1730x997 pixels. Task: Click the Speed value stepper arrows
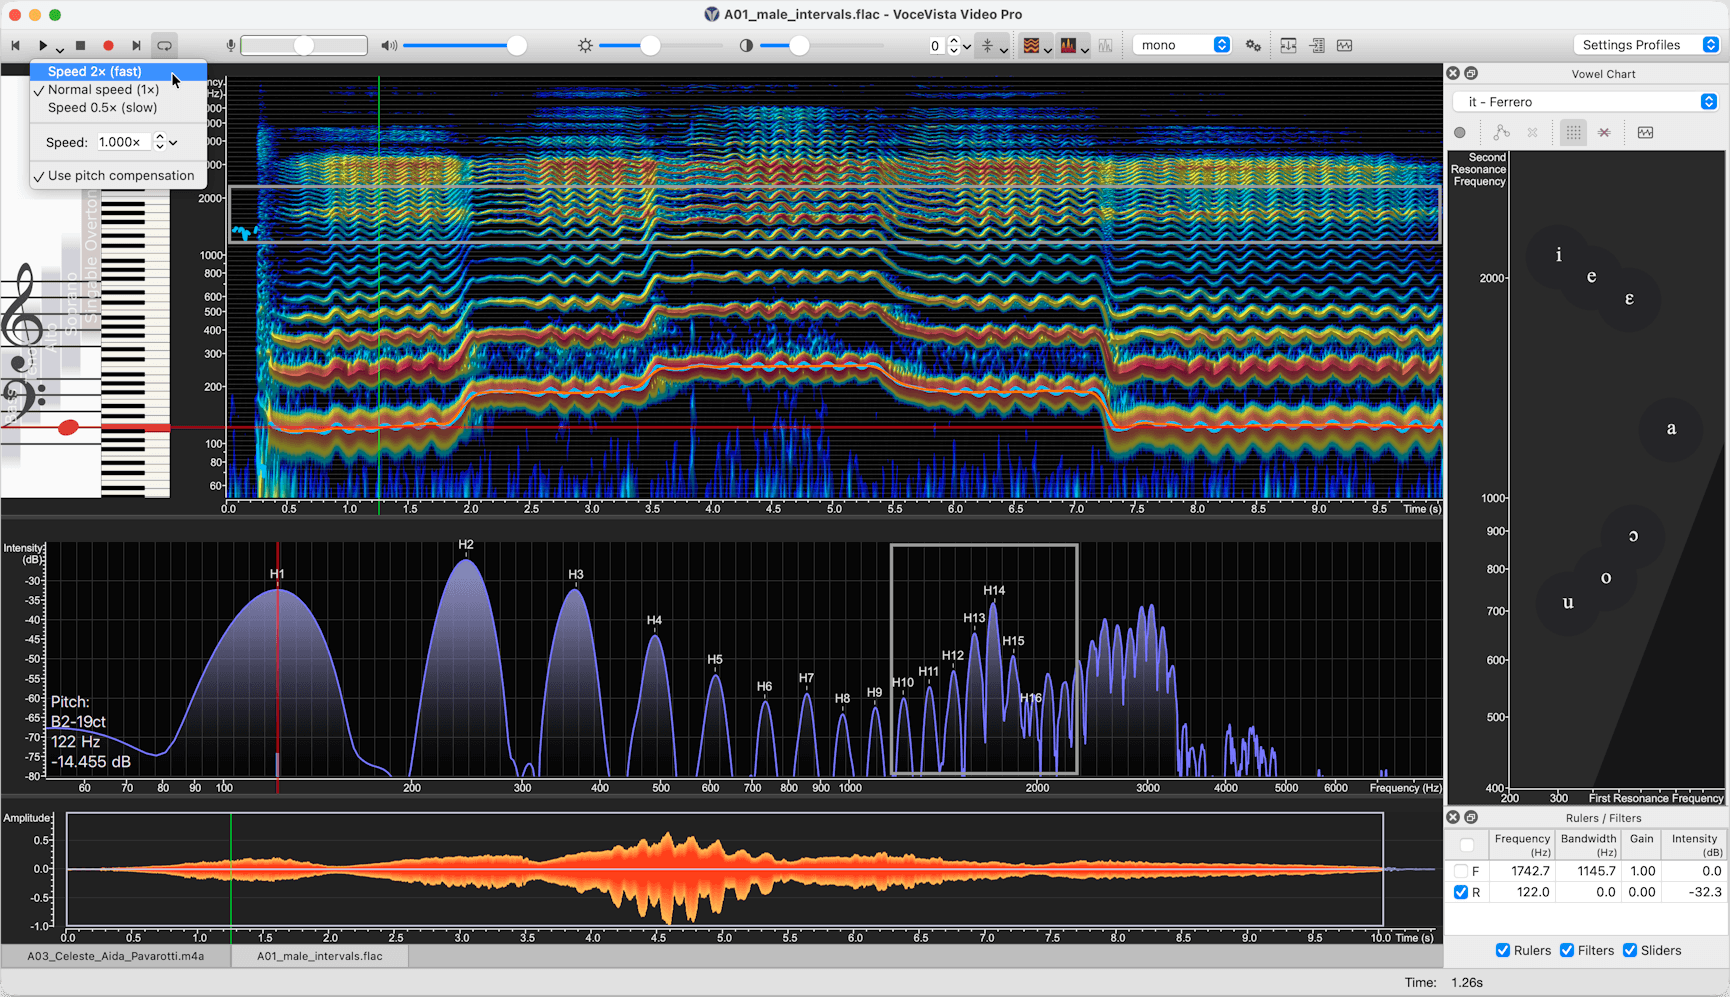(159, 142)
